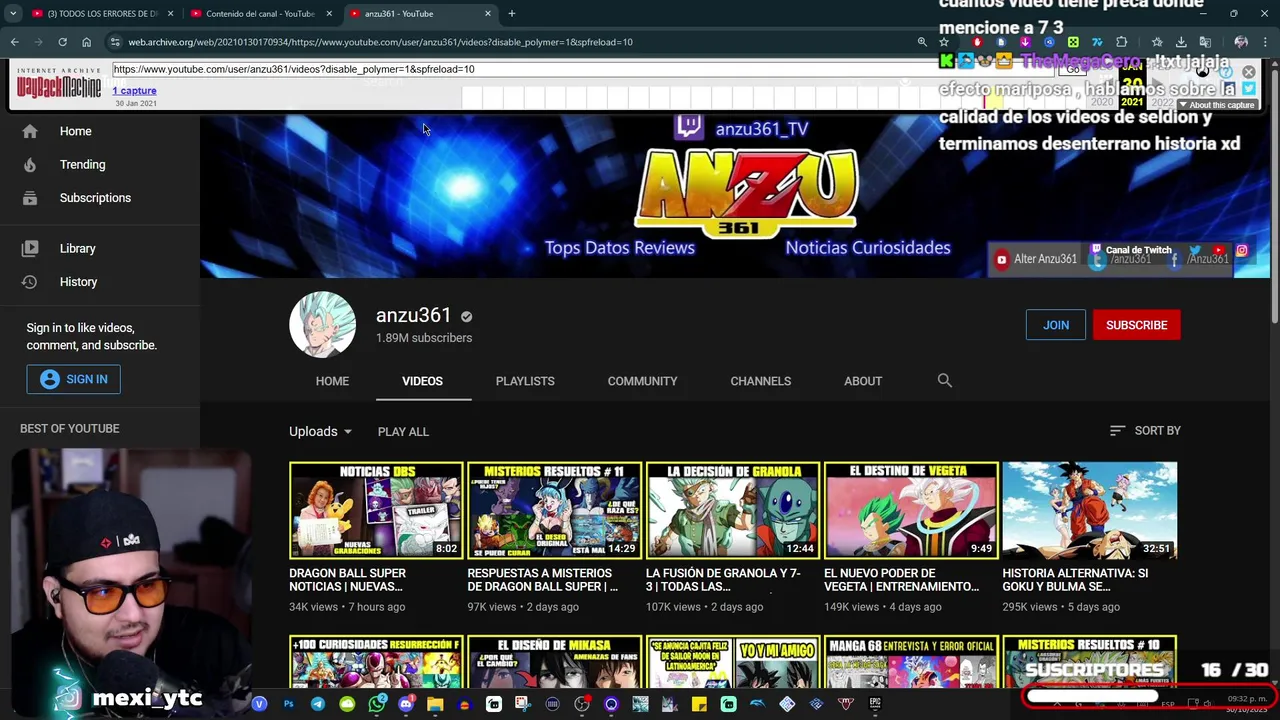Image resolution: width=1280 pixels, height=720 pixels.
Task: Click the browser address bar
Action: coord(510,42)
